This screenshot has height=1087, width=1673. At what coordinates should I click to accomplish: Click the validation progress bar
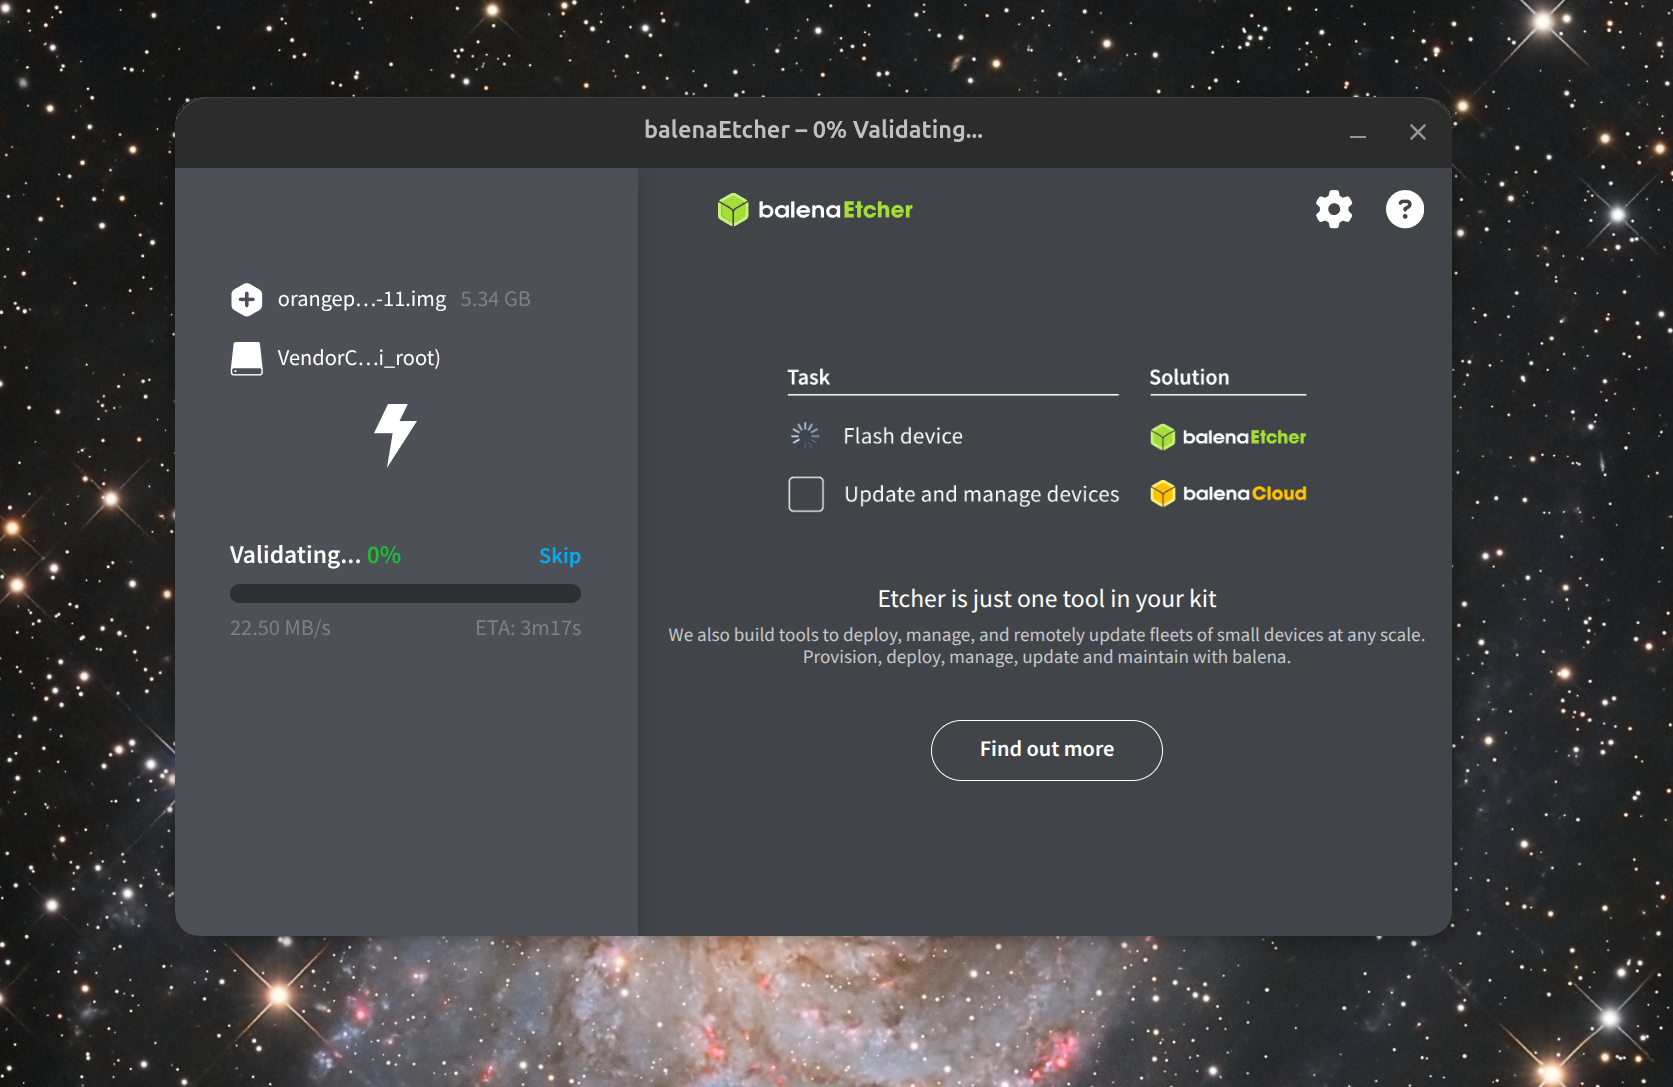click(405, 594)
